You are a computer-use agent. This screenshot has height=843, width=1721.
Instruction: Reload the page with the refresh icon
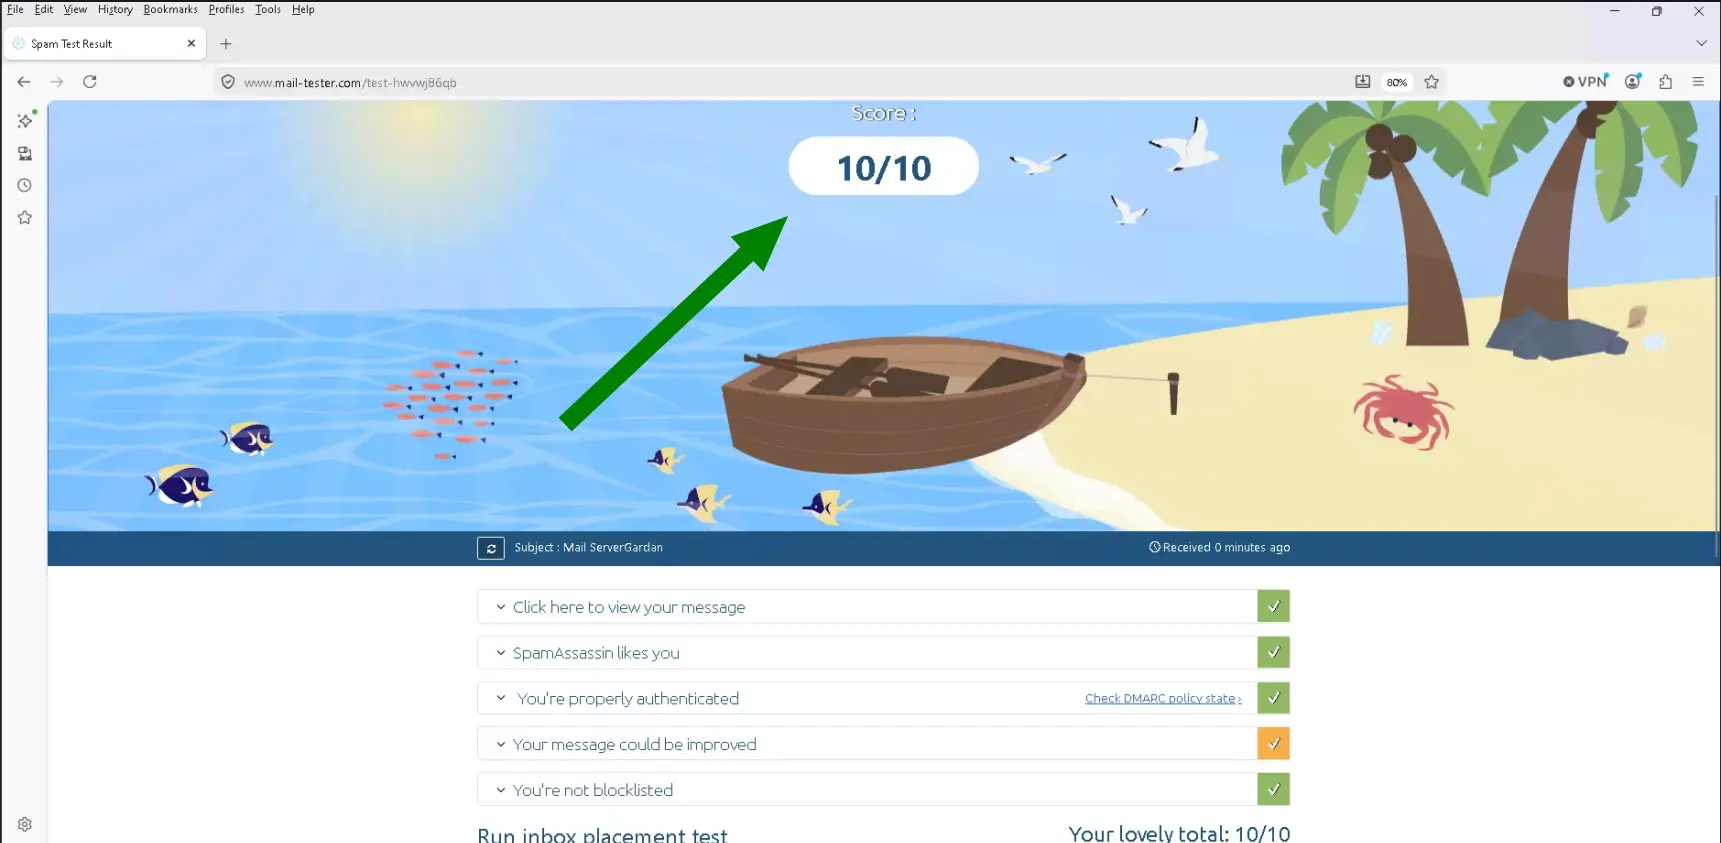click(x=90, y=82)
